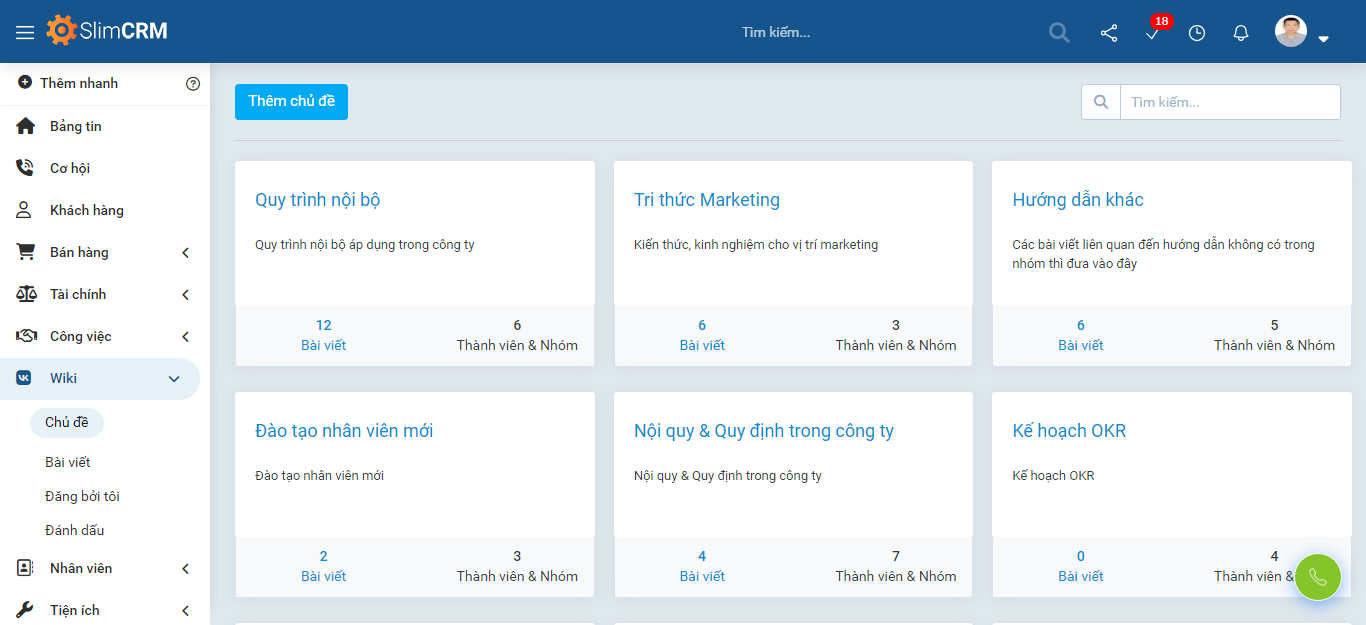Open the user avatar dropdown
1366x625 pixels.
(1301, 33)
